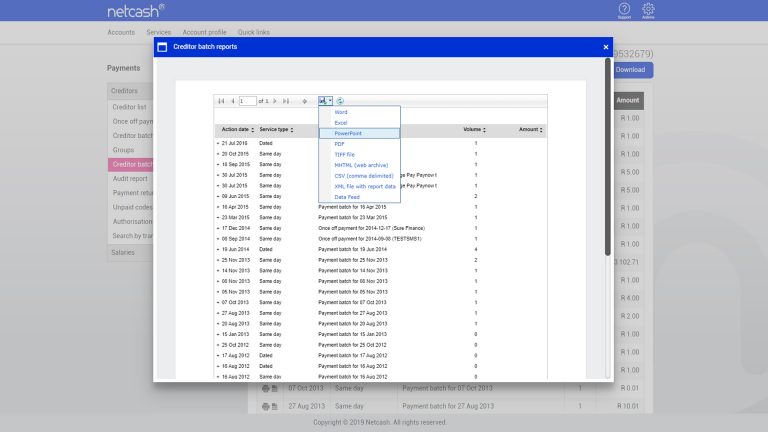Choose MHTML (web archive) format
768x432 pixels.
click(x=360, y=165)
